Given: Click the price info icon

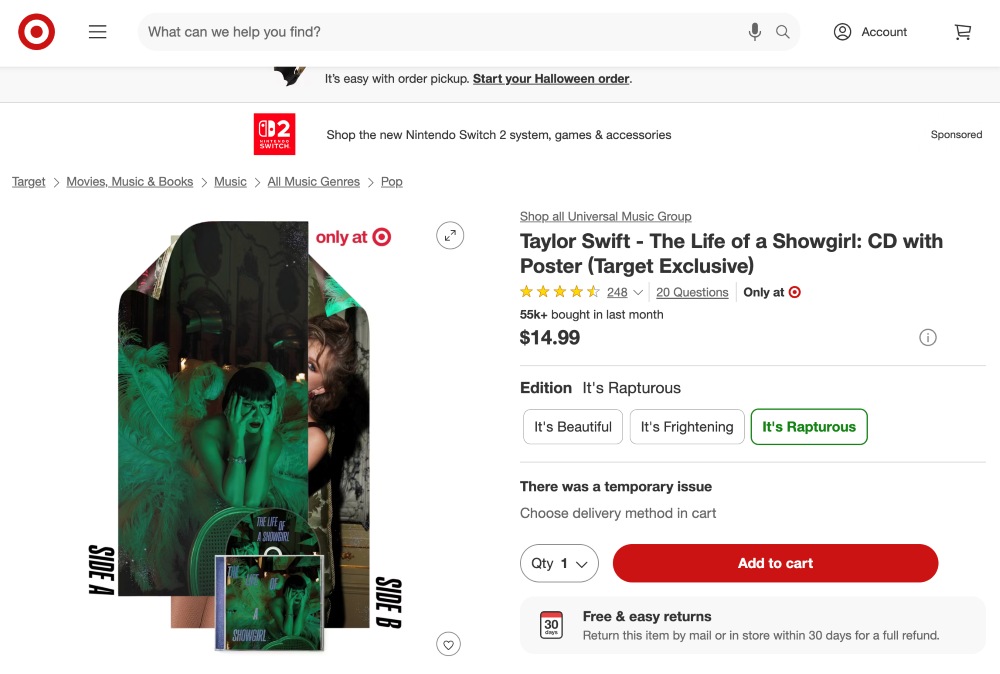Looking at the screenshot, I should (928, 338).
